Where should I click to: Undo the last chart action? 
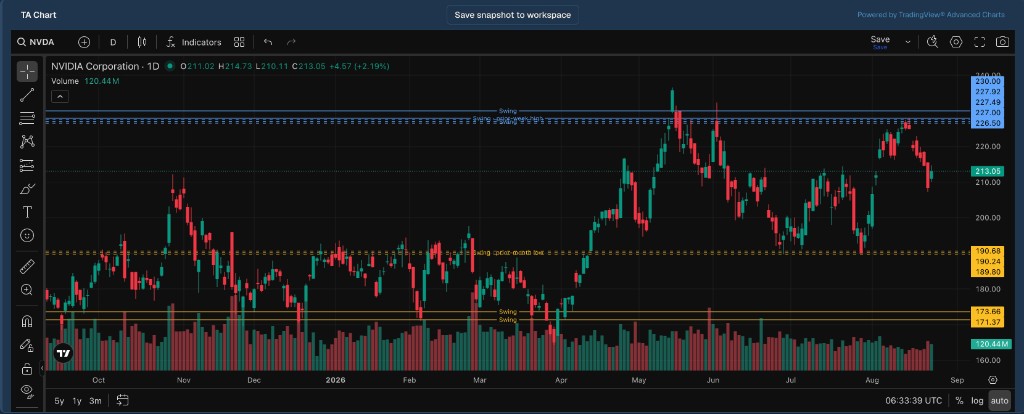[x=268, y=42]
